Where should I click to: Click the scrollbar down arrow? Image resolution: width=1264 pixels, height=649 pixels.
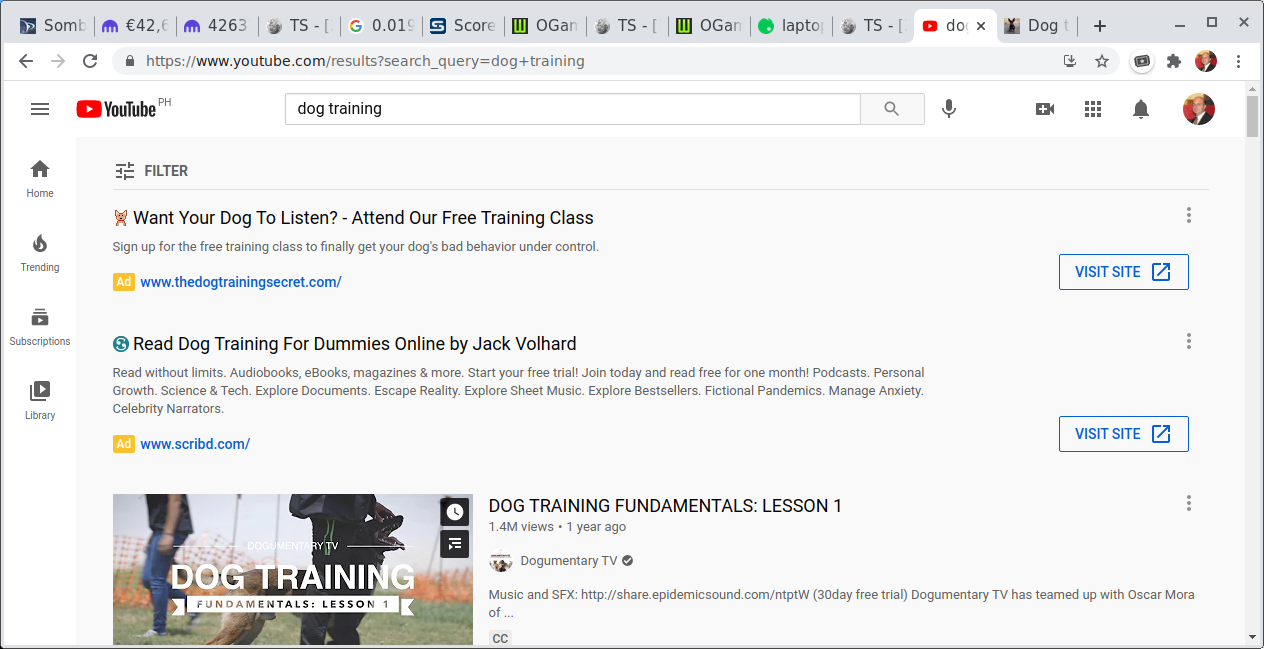tap(1252, 637)
